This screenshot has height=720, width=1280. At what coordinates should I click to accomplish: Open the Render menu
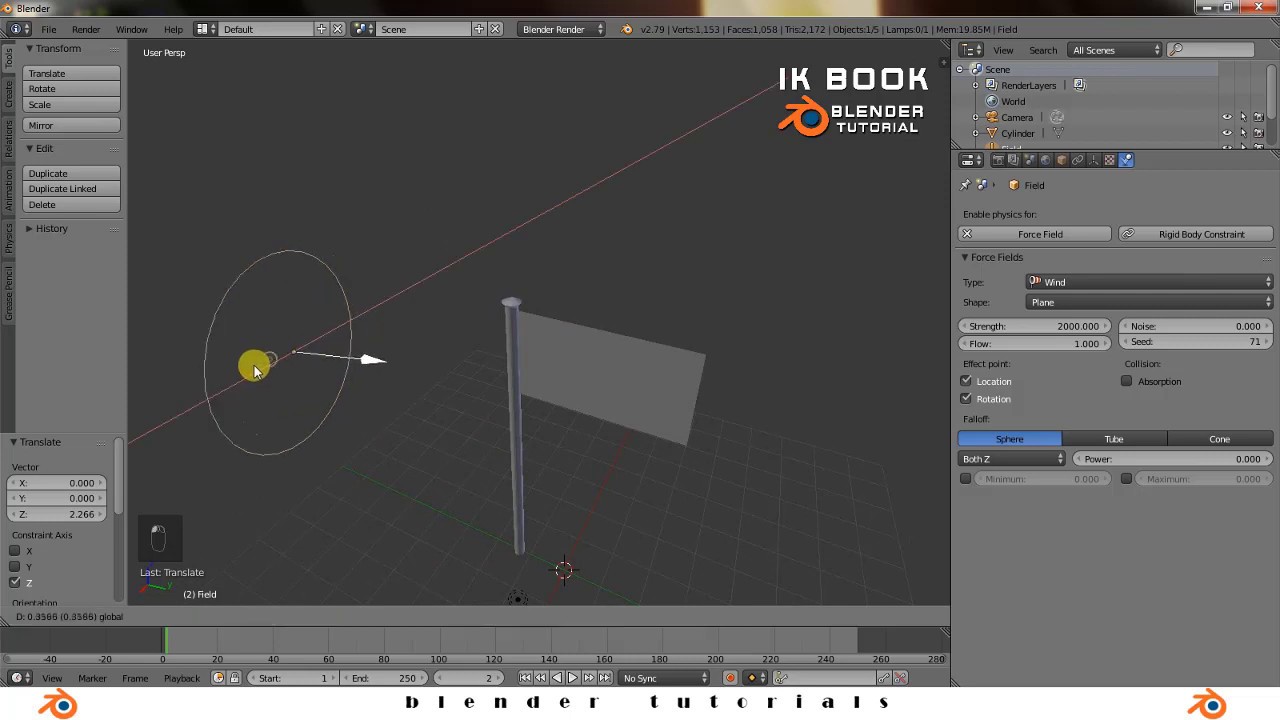tap(86, 30)
